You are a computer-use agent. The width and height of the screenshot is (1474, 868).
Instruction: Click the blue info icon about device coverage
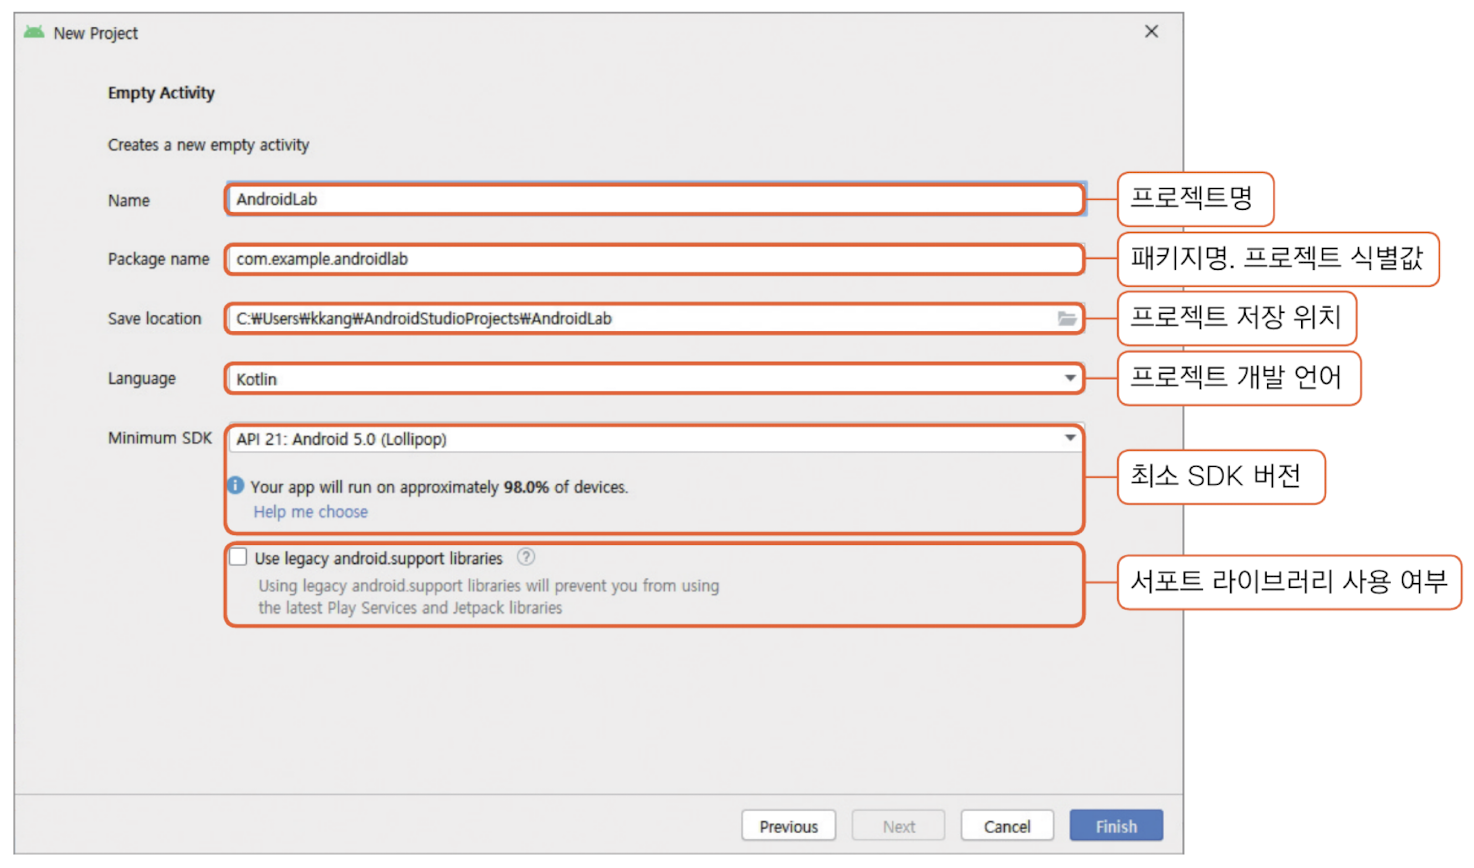click(x=236, y=485)
